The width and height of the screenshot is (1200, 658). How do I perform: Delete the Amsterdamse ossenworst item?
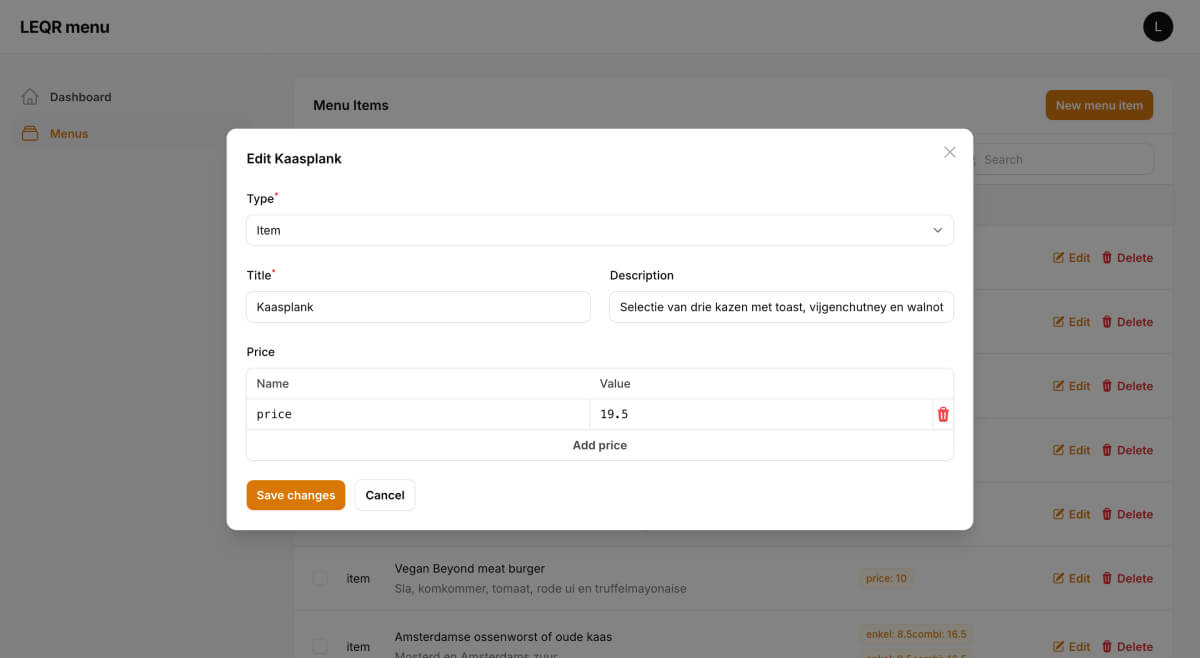1127,646
